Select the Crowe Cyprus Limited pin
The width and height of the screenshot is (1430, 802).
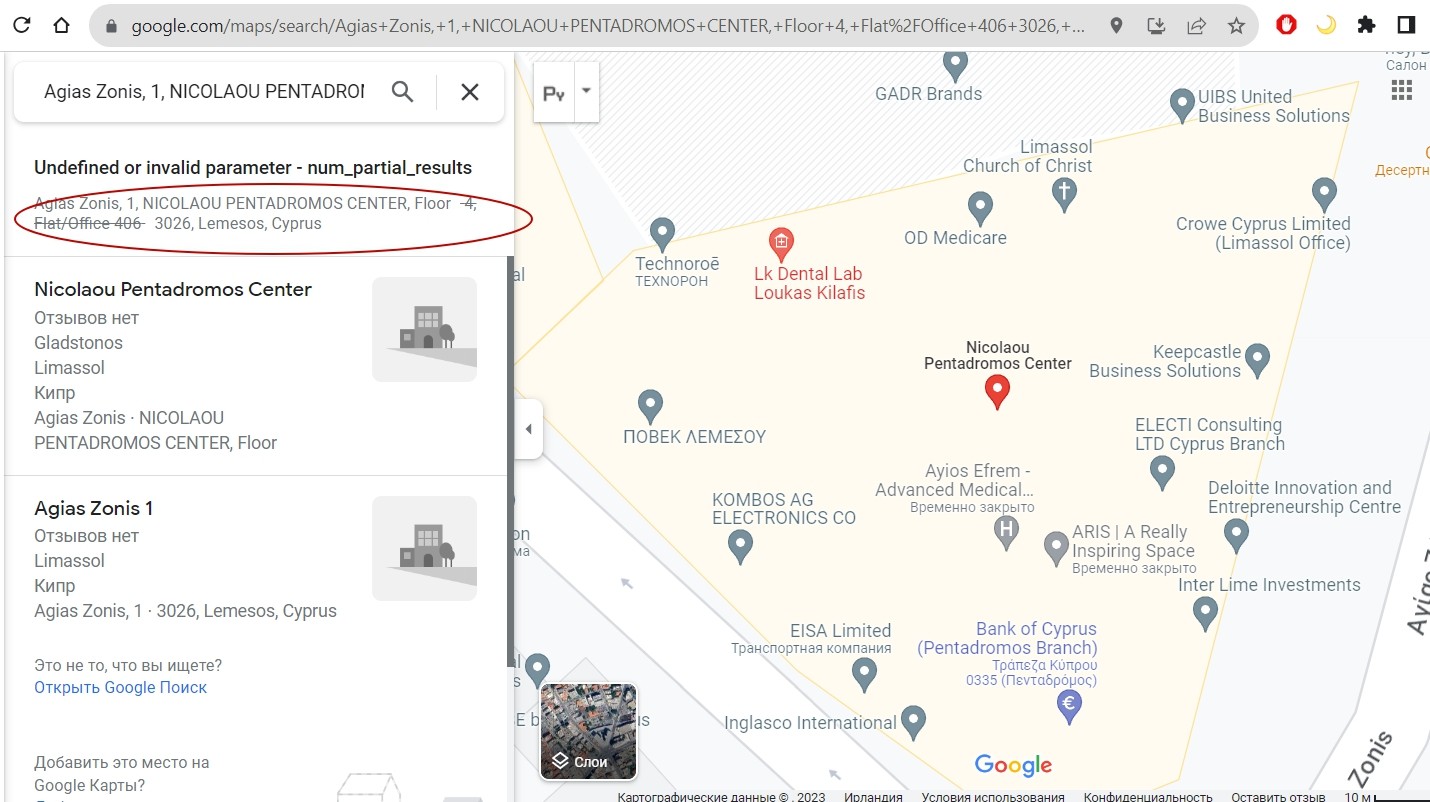pos(1324,194)
